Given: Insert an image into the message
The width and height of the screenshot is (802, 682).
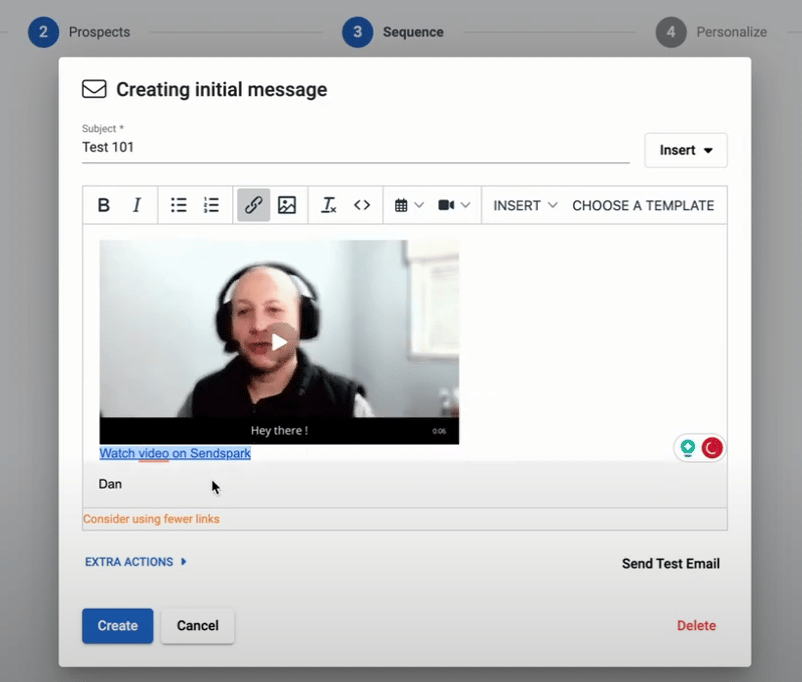Looking at the screenshot, I should tap(287, 205).
